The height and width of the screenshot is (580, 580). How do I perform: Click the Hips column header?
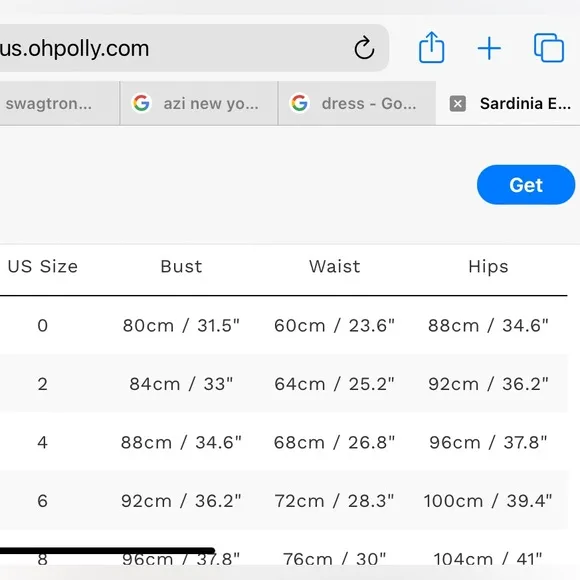pos(488,267)
